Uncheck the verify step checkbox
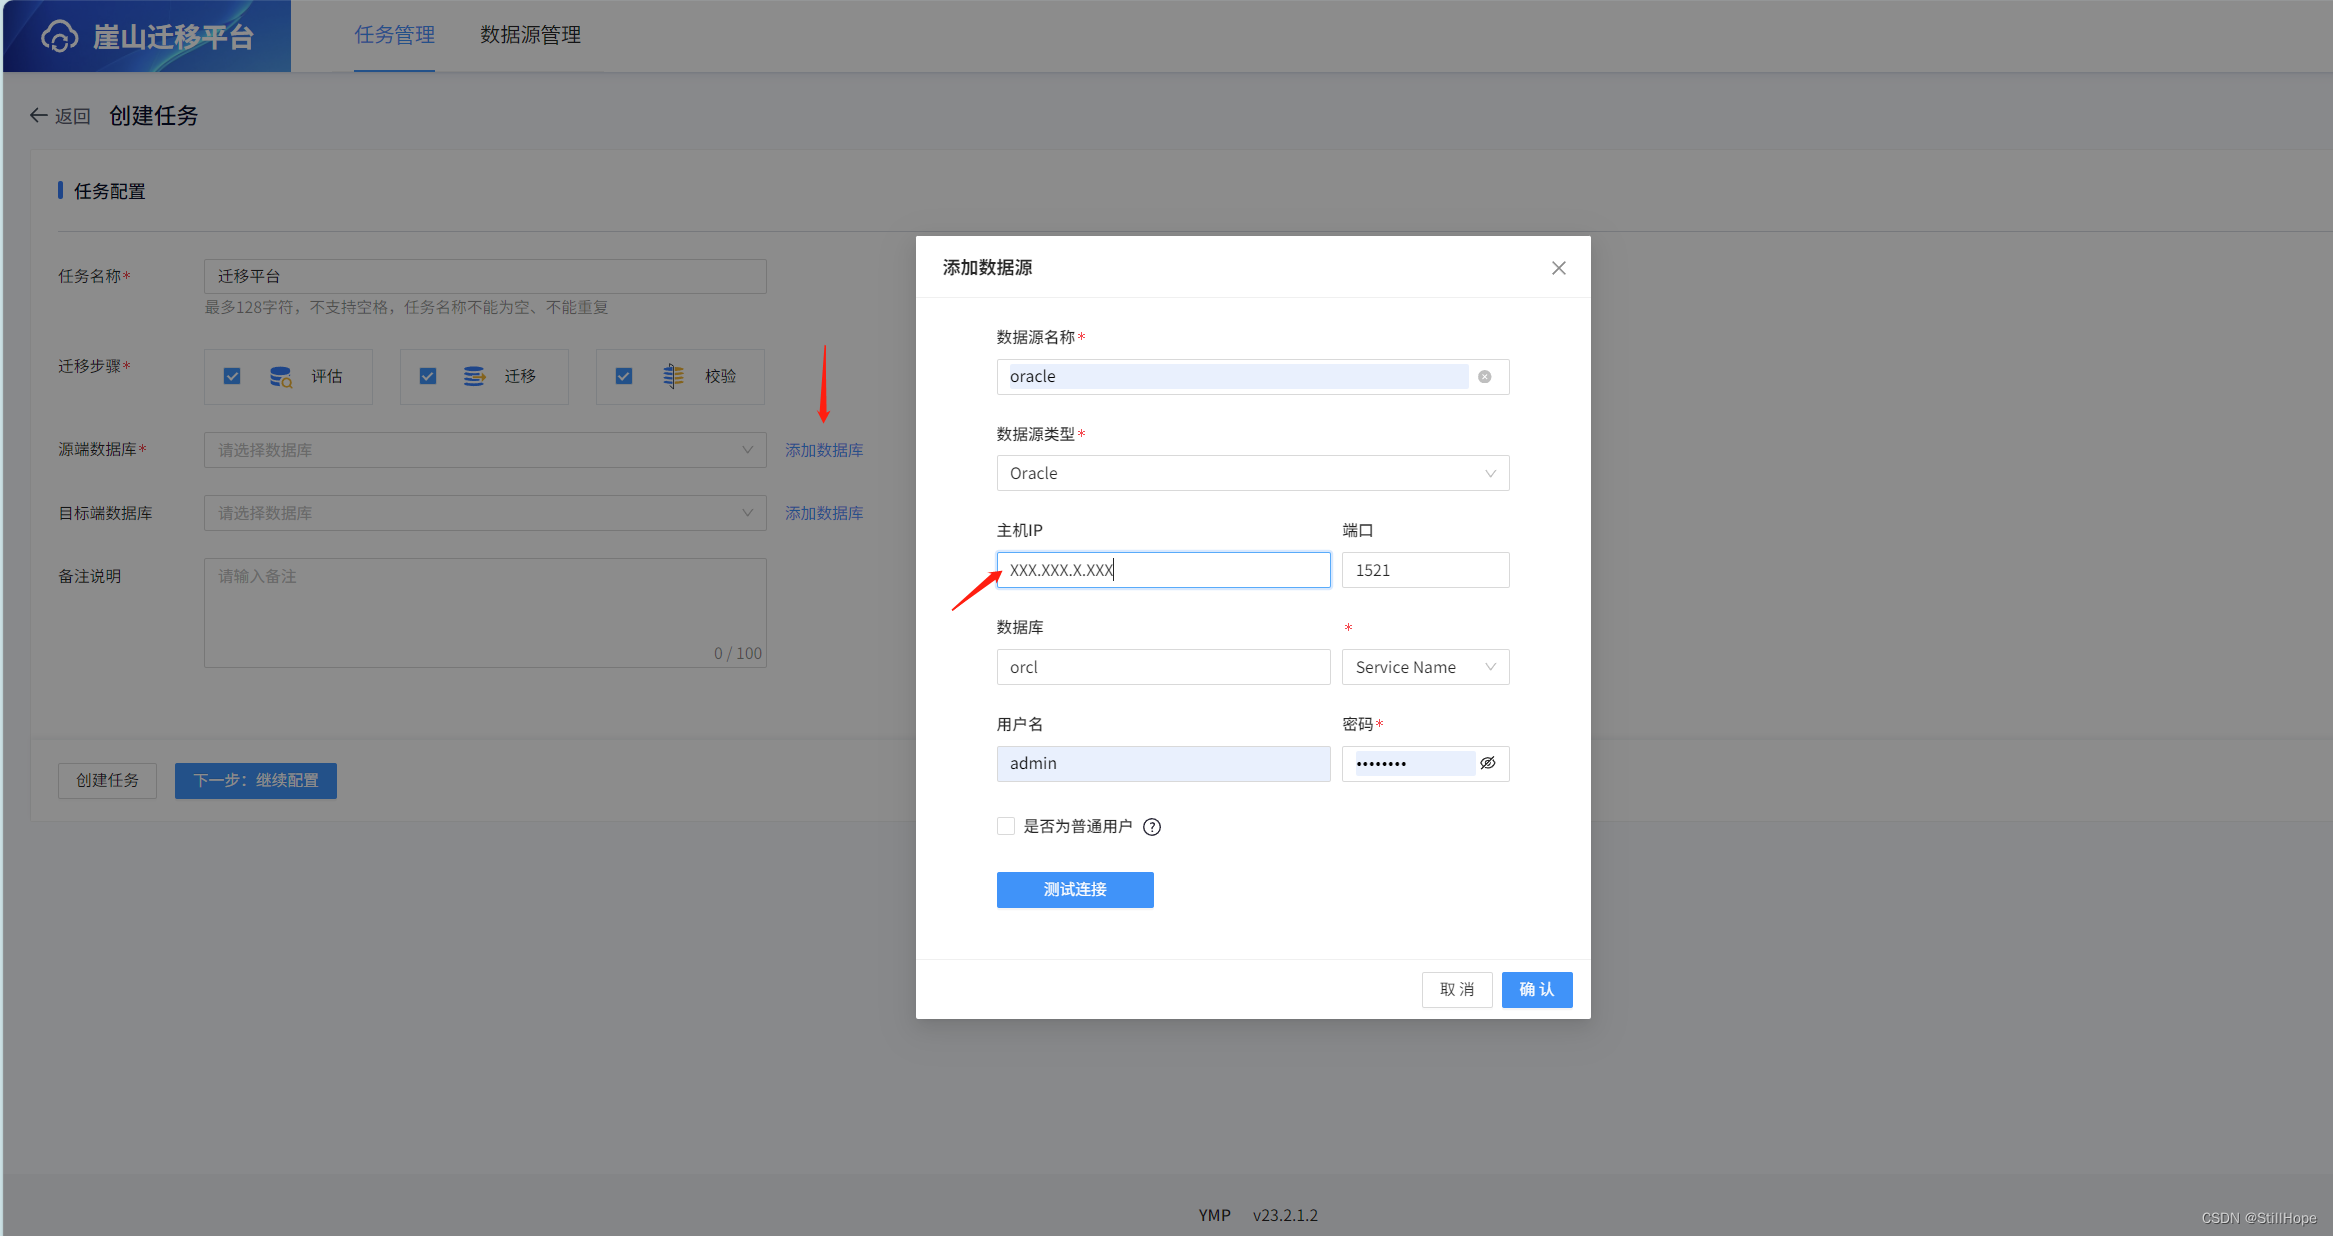 pyautogui.click(x=624, y=377)
